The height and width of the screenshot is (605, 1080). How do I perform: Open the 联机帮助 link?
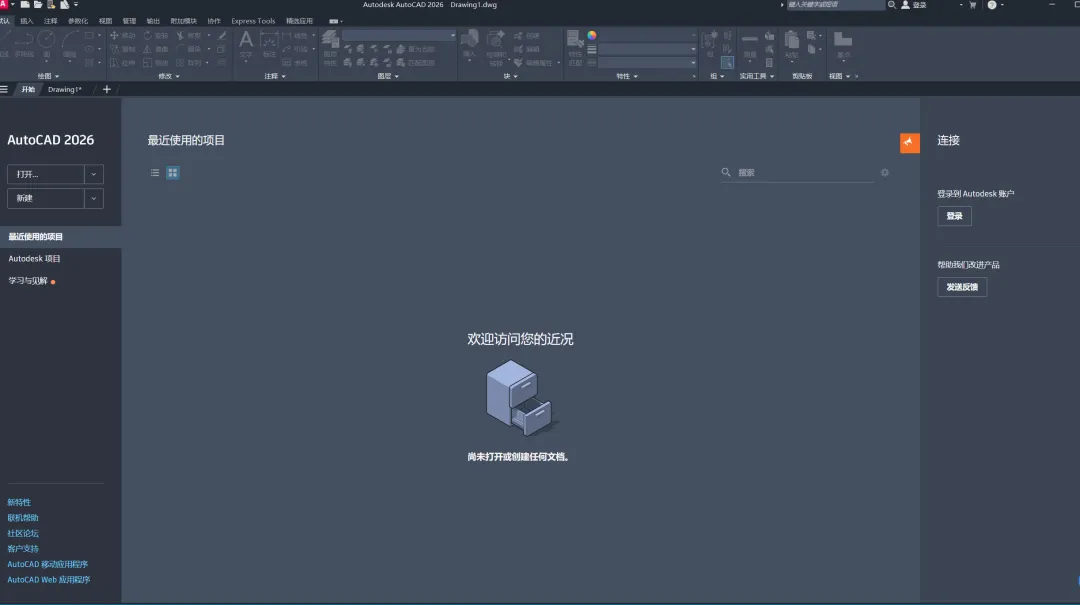click(23, 517)
